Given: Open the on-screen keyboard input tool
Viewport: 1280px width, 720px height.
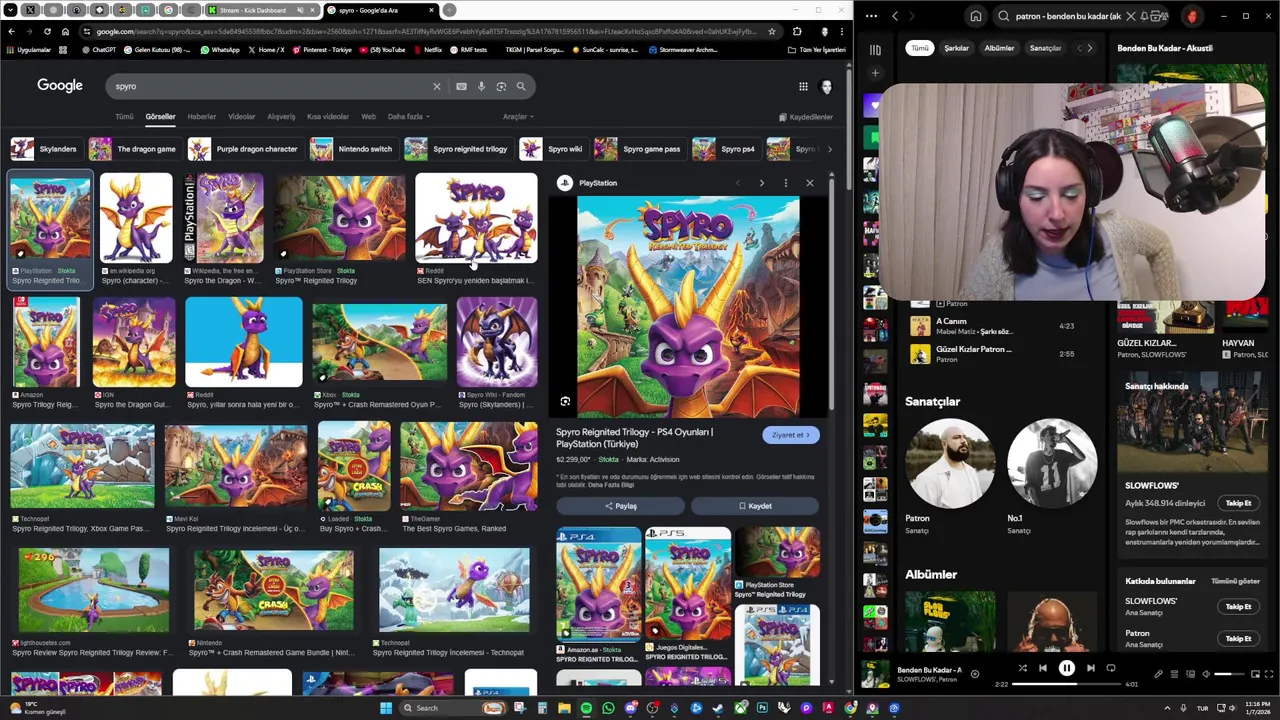Looking at the screenshot, I should (461, 86).
